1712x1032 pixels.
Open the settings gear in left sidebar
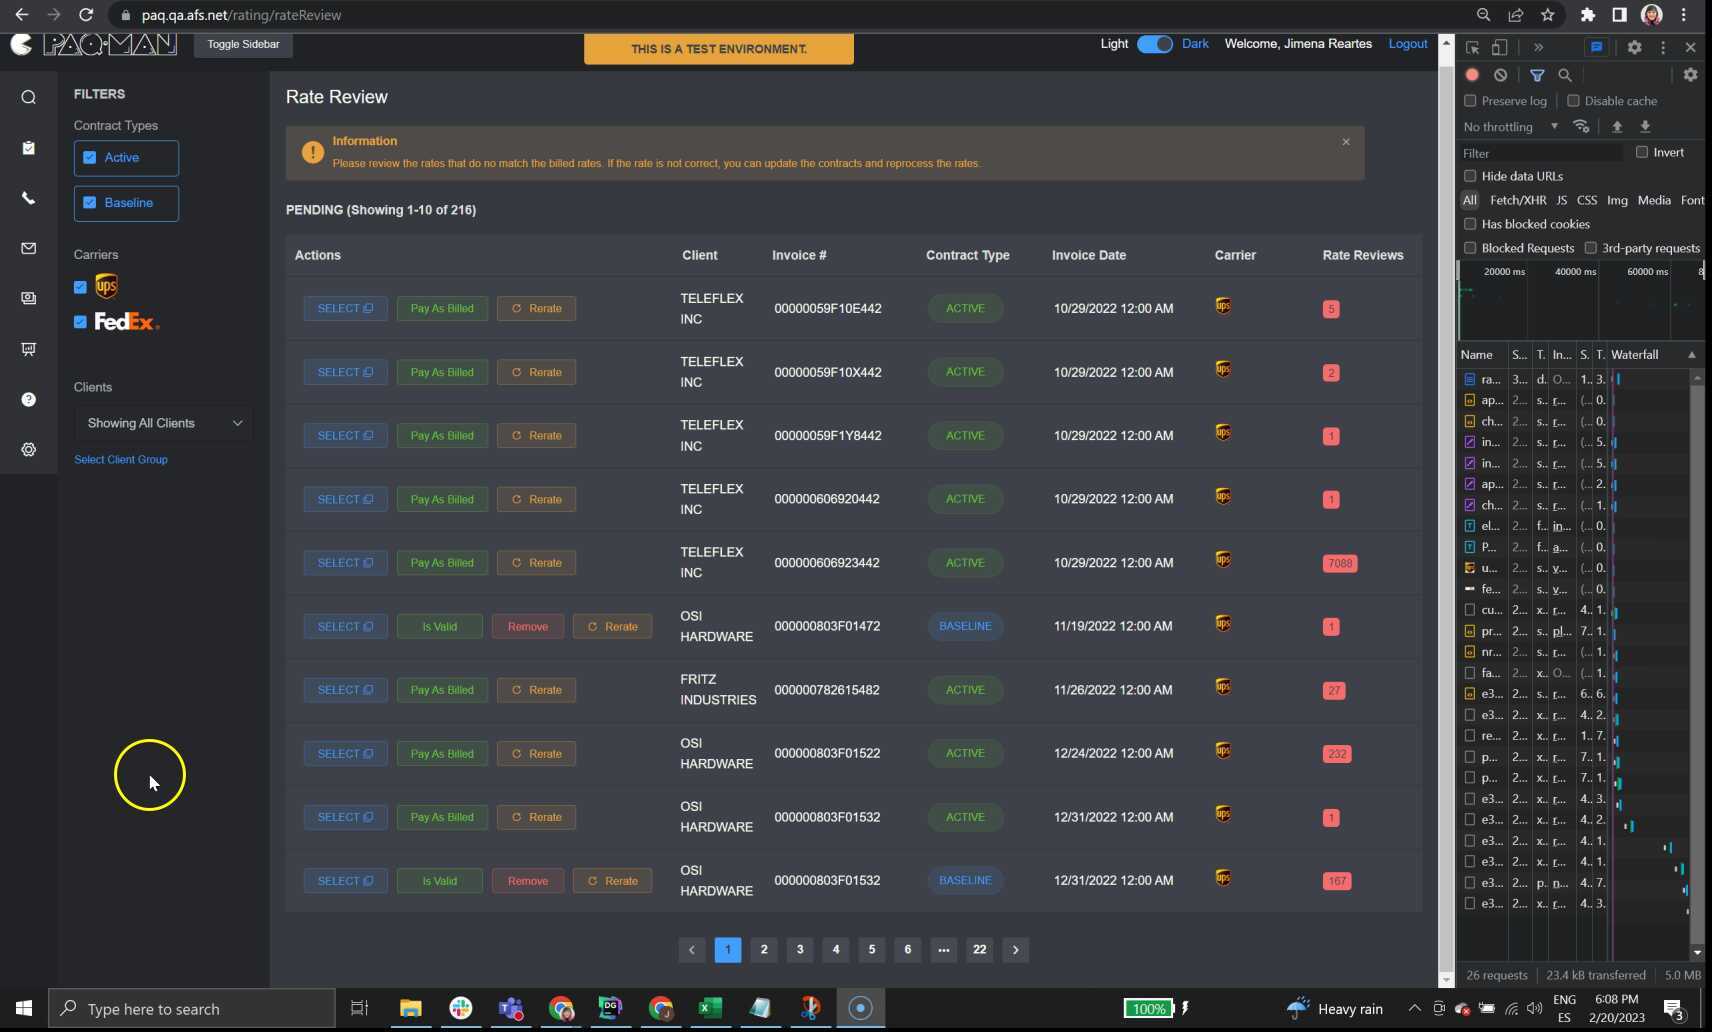coord(28,450)
